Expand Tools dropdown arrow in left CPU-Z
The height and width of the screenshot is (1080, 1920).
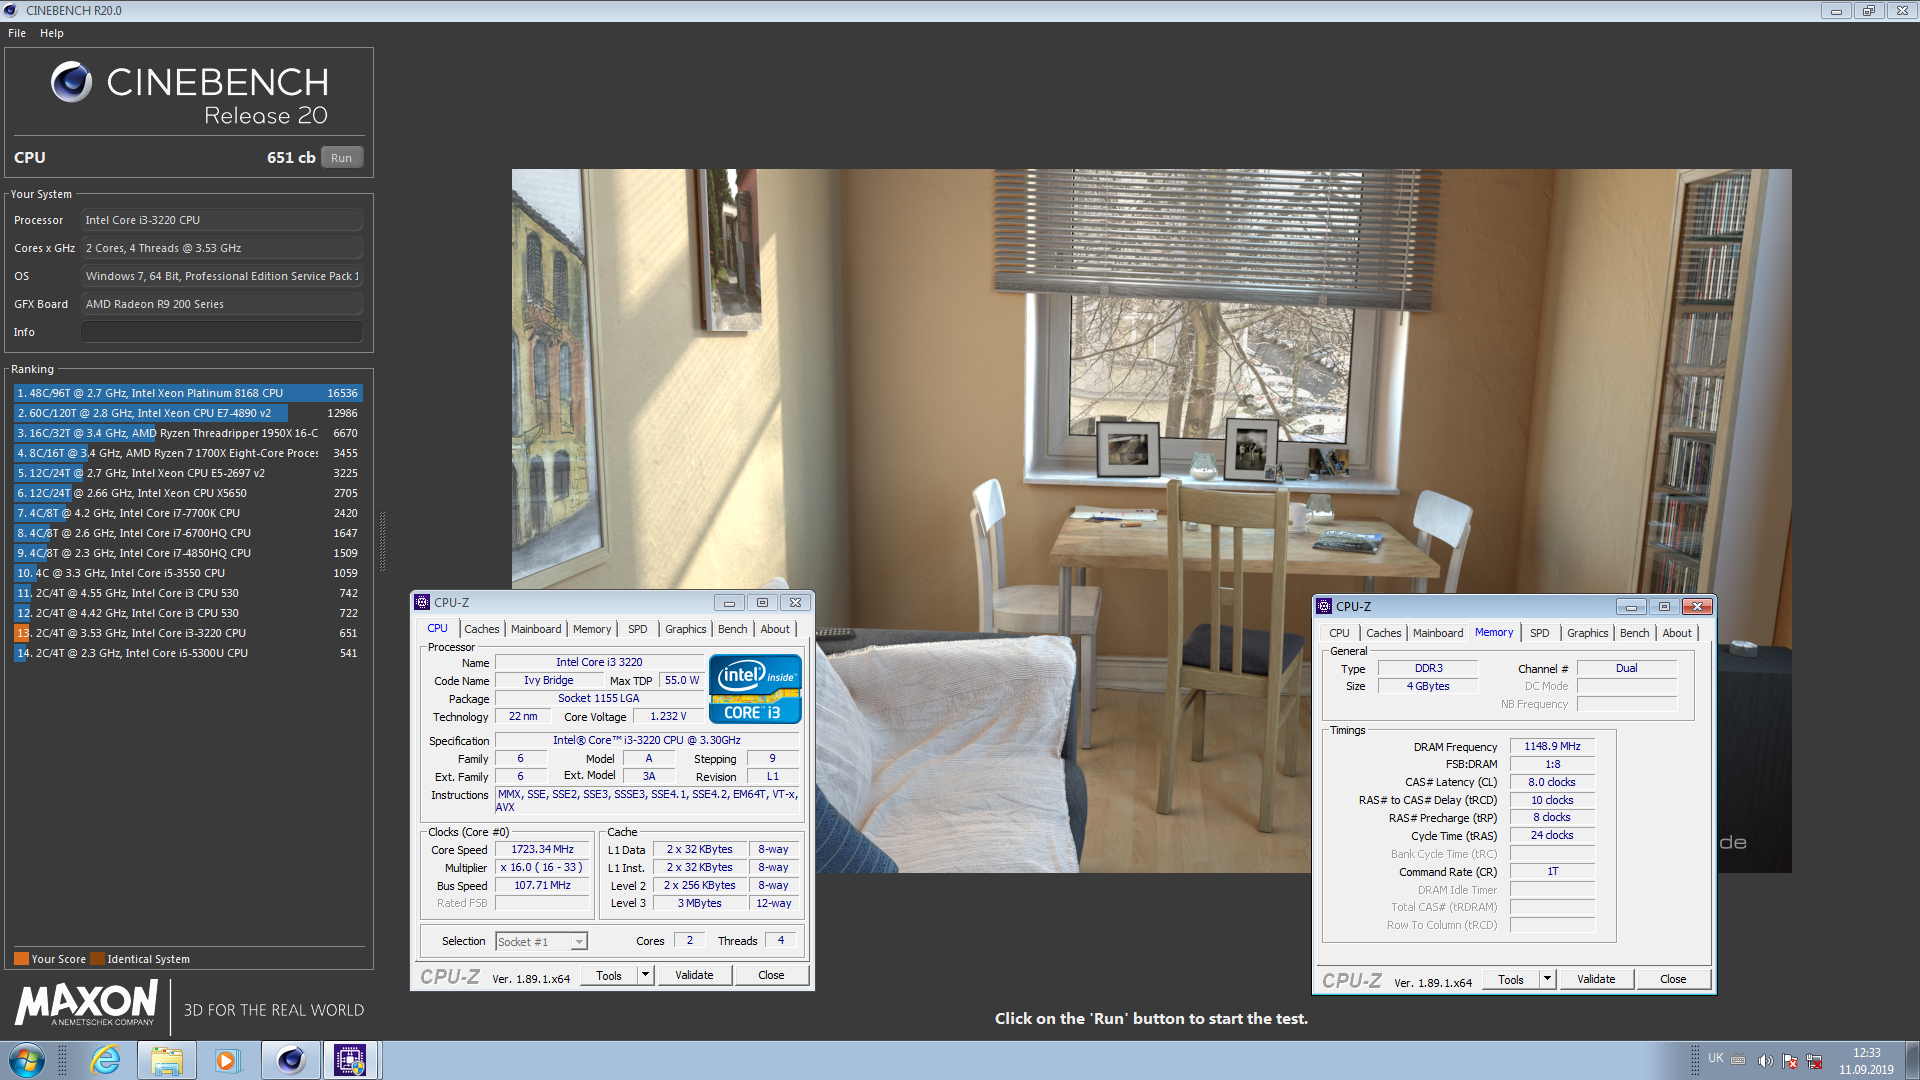(x=645, y=976)
